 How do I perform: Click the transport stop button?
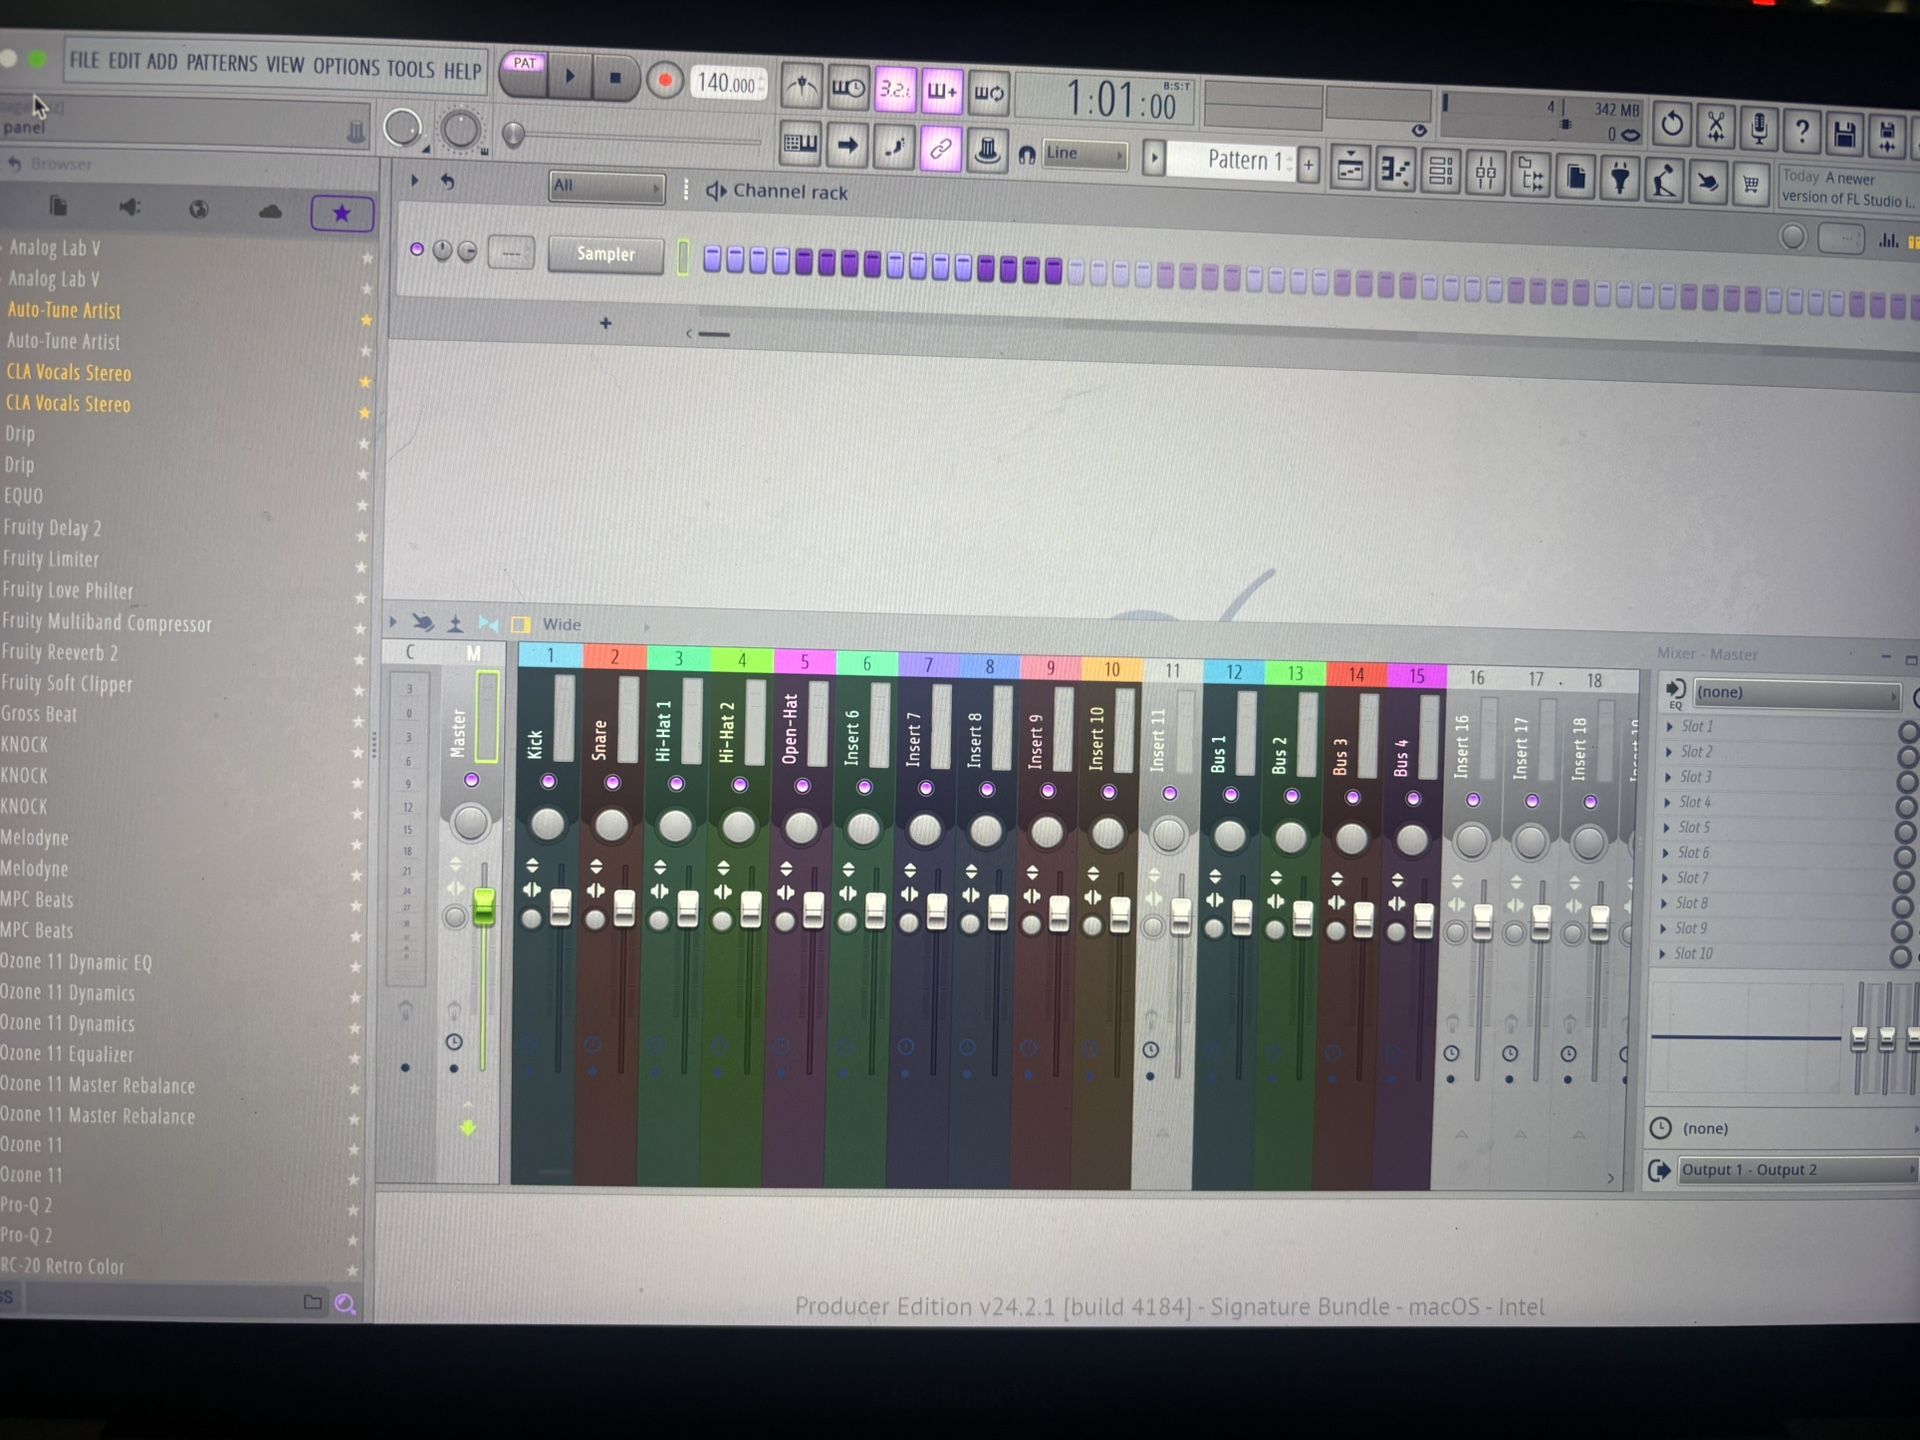615,78
